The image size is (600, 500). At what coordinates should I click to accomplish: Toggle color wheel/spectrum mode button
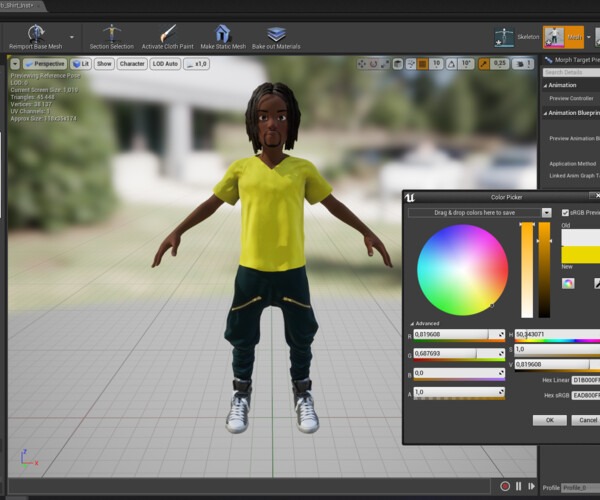point(568,283)
